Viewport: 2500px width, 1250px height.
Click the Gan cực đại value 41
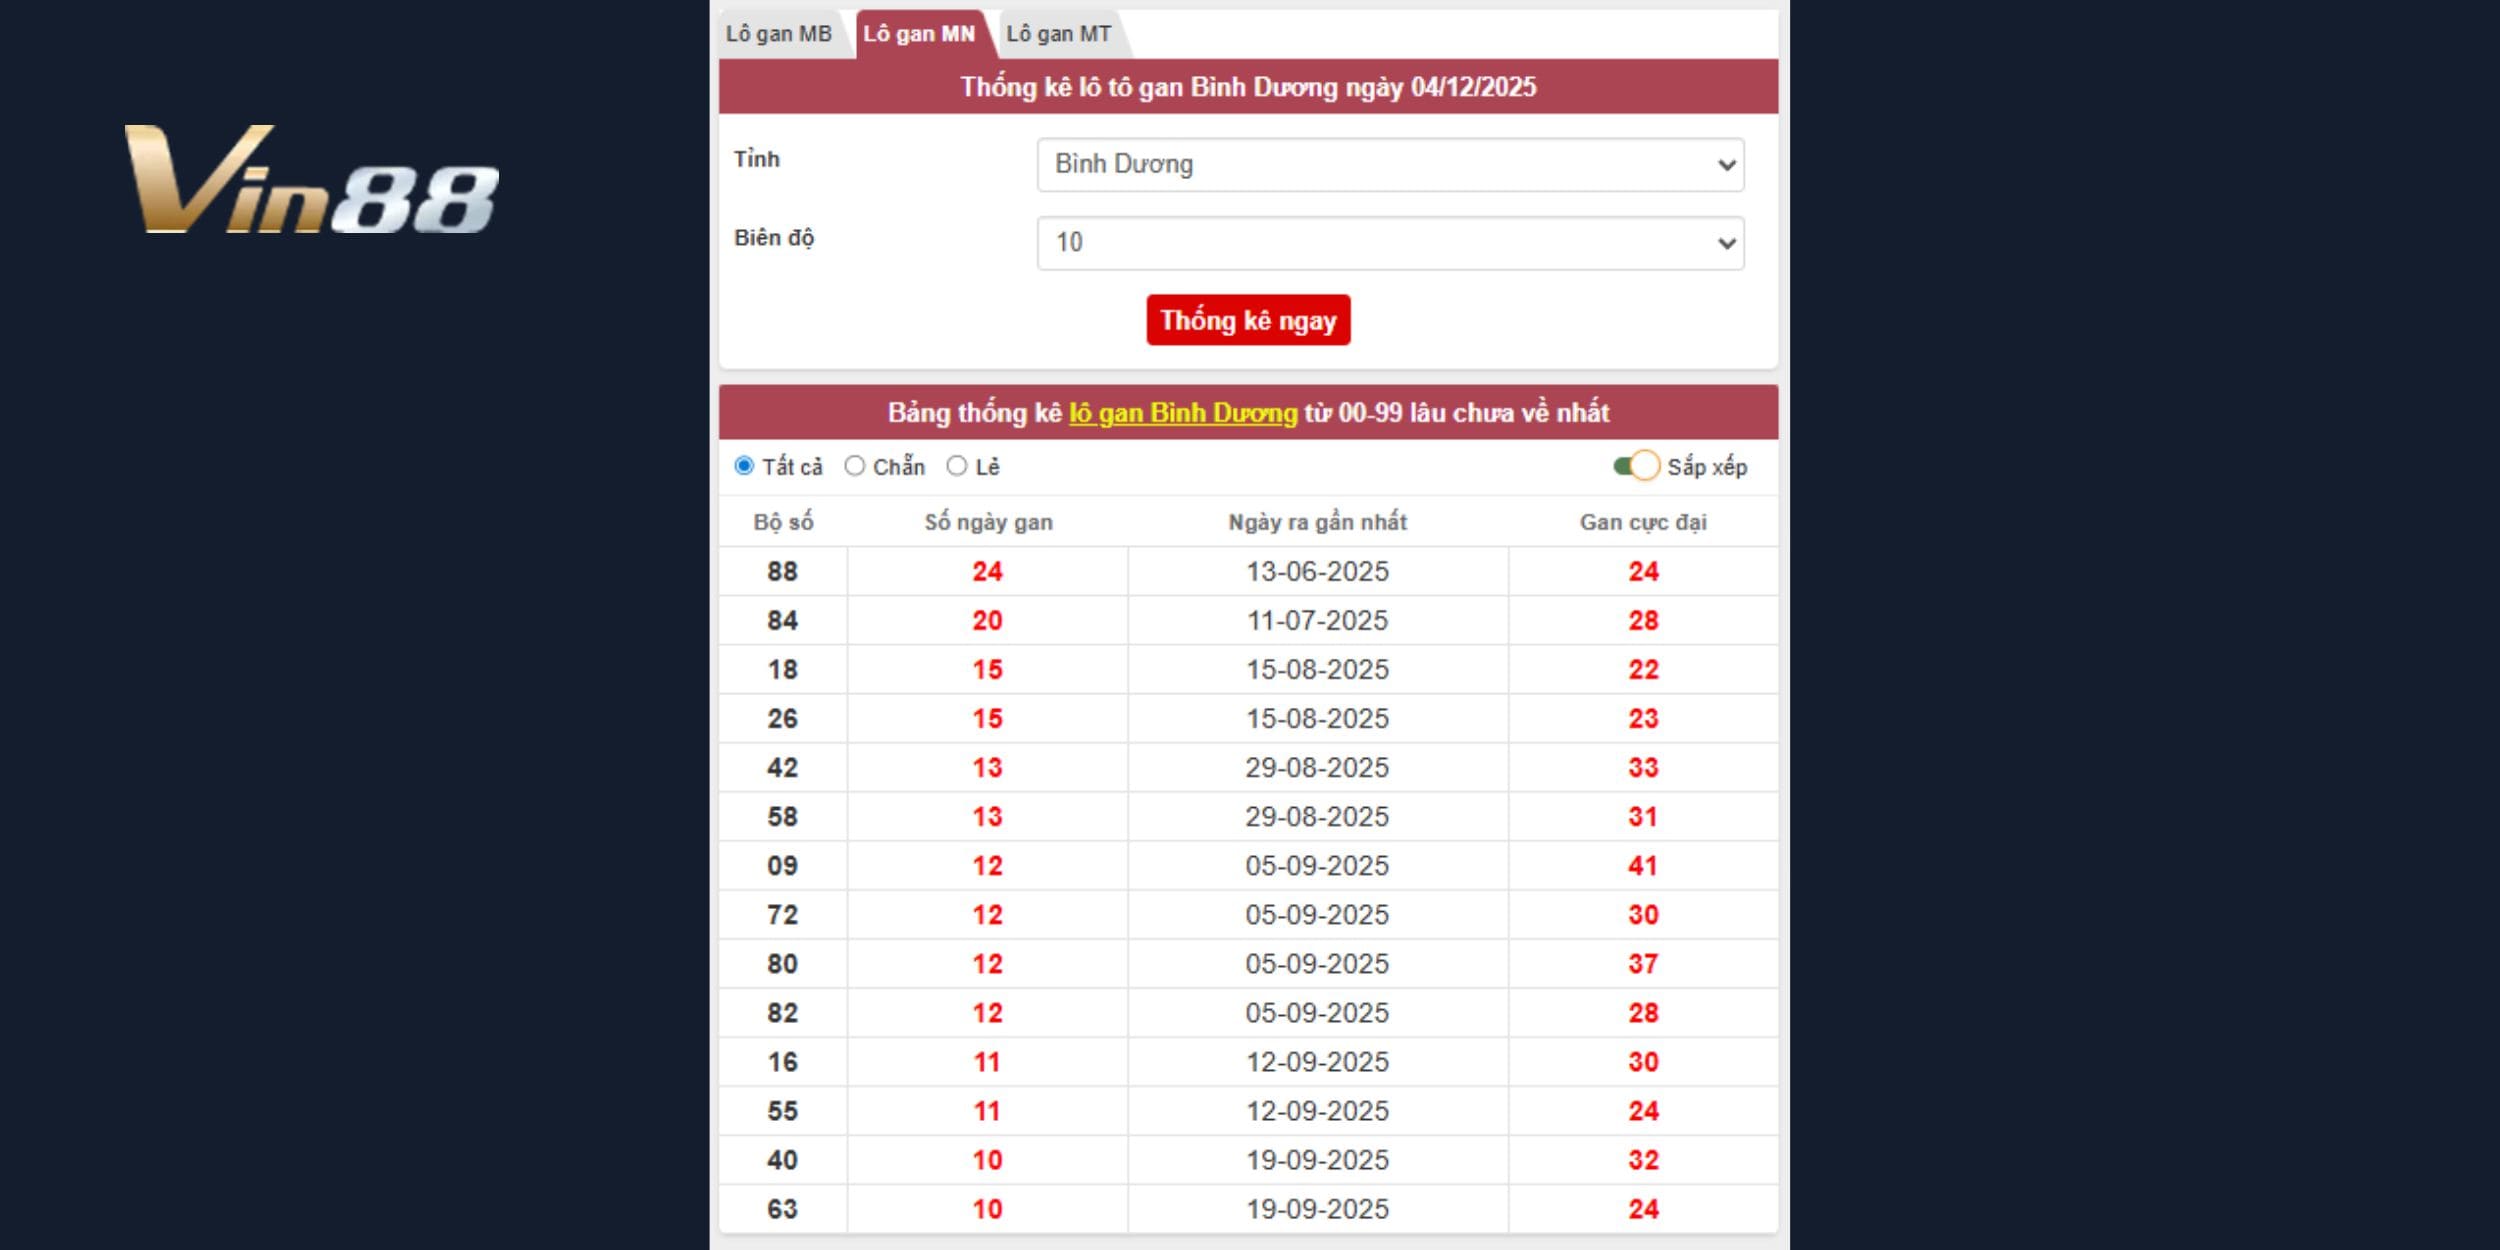pyautogui.click(x=1643, y=866)
